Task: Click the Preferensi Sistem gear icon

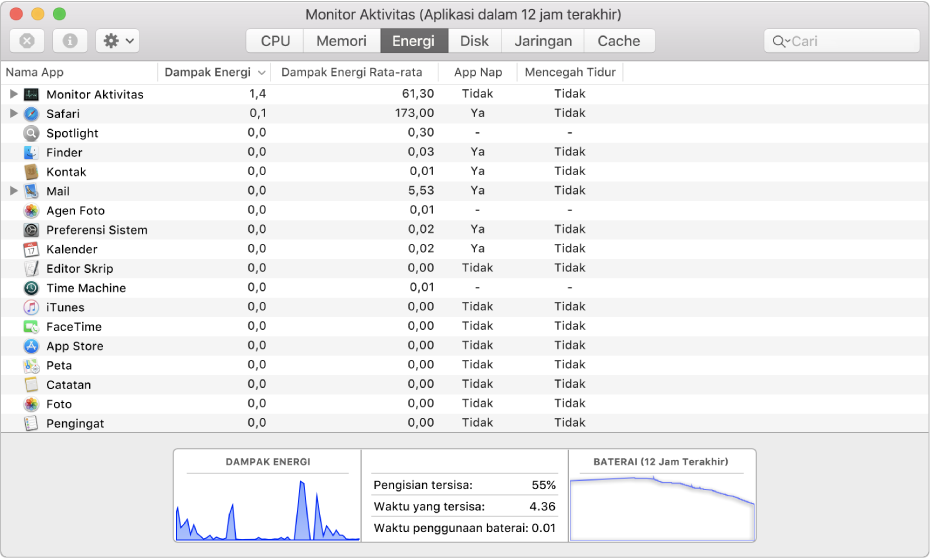Action: tap(31, 230)
